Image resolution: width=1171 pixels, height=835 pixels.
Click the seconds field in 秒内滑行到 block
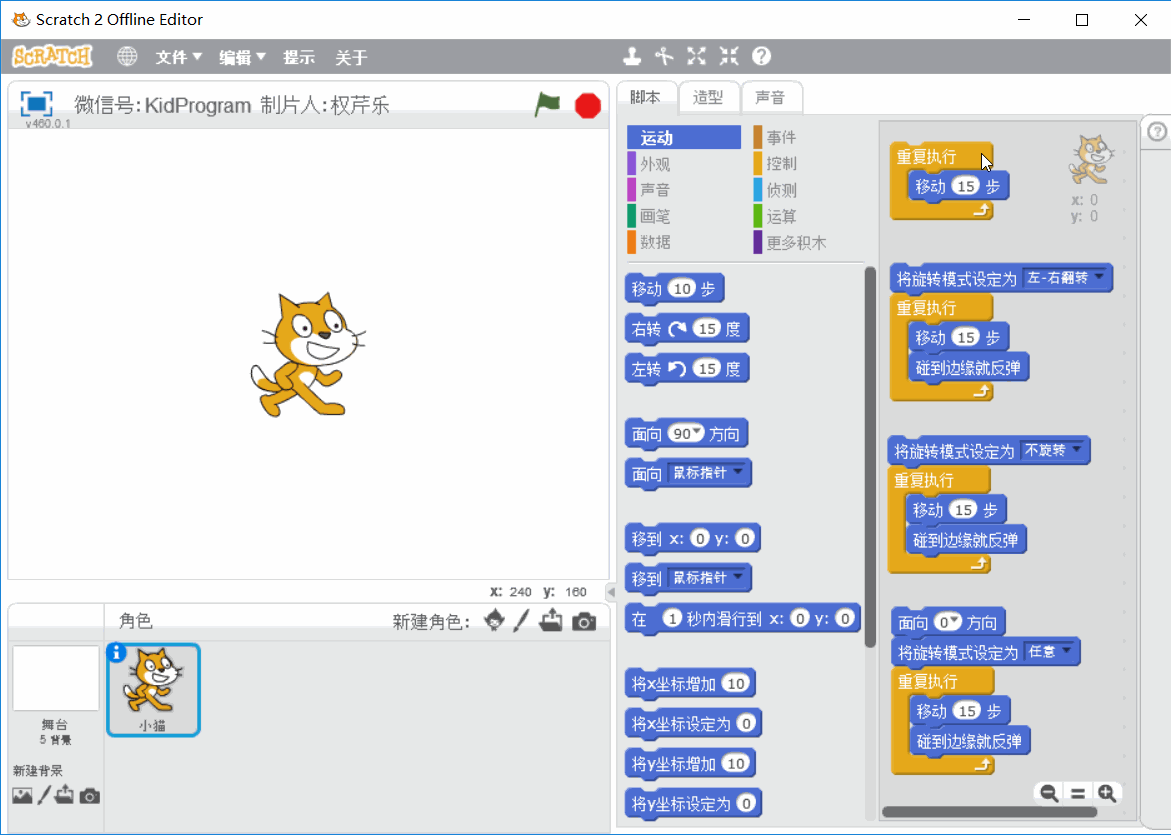tap(672, 618)
